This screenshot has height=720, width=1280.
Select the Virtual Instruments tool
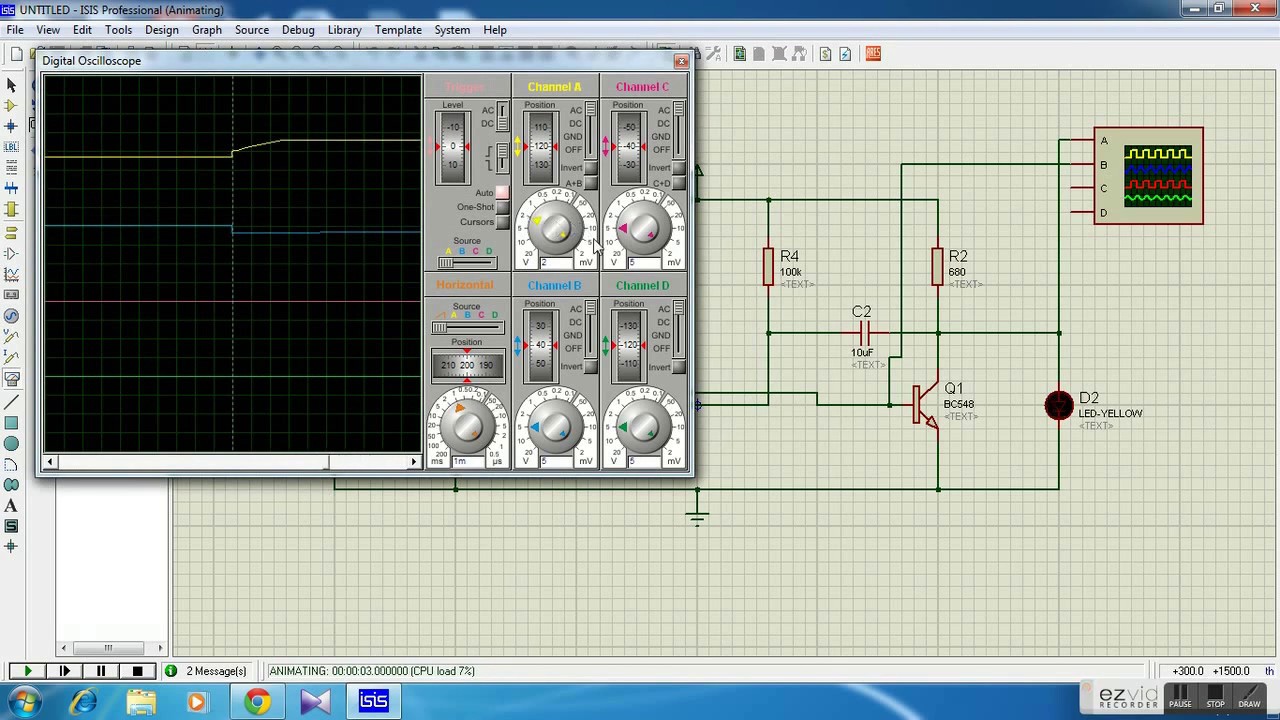point(12,379)
